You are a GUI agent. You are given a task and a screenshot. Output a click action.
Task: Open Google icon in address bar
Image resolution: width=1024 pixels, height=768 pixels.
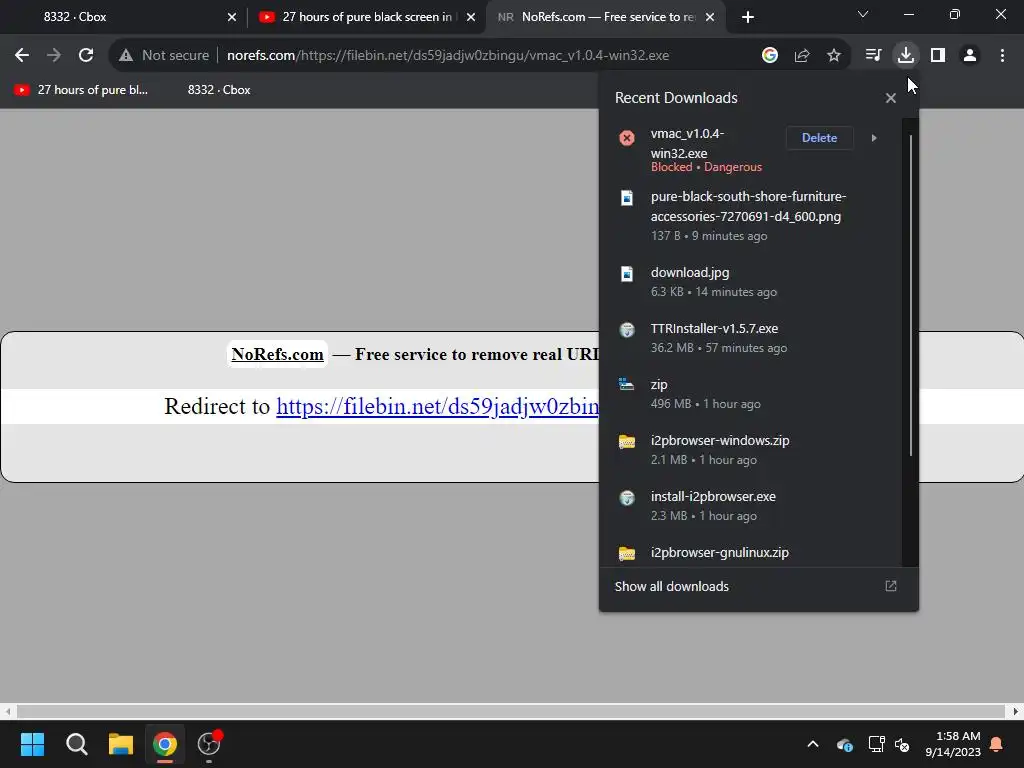coord(770,56)
